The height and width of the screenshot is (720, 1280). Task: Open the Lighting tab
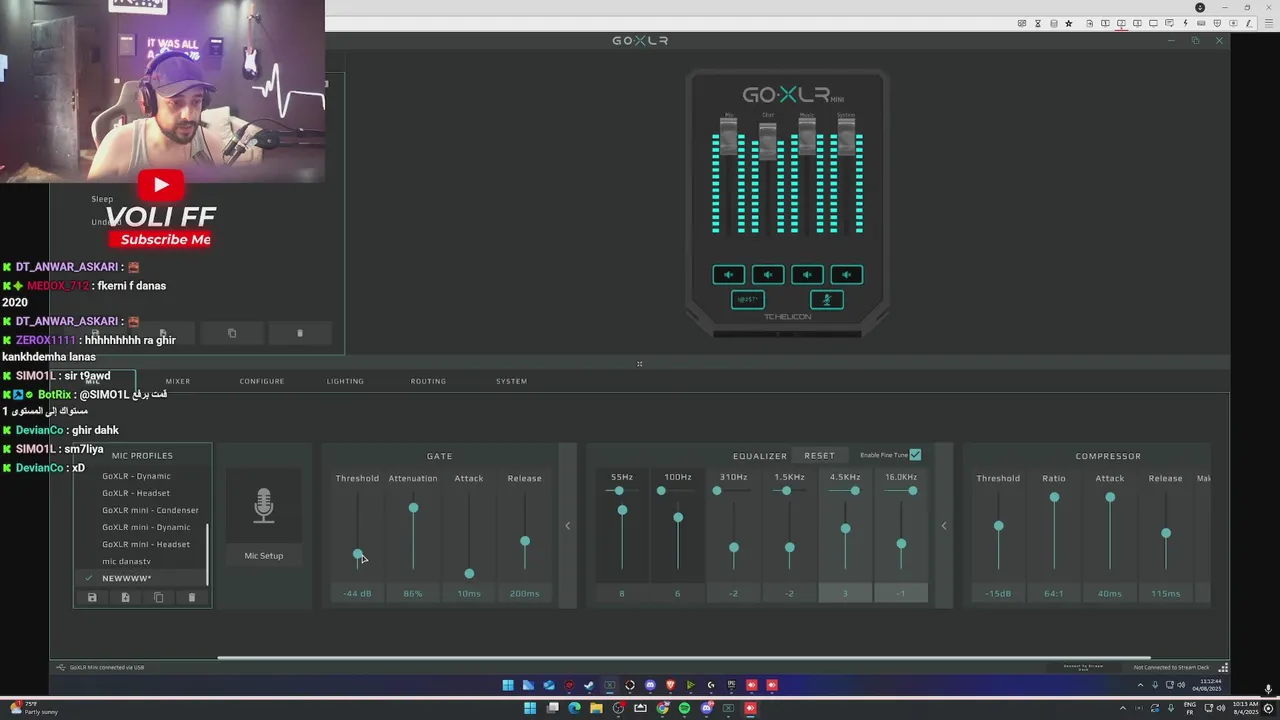345,381
